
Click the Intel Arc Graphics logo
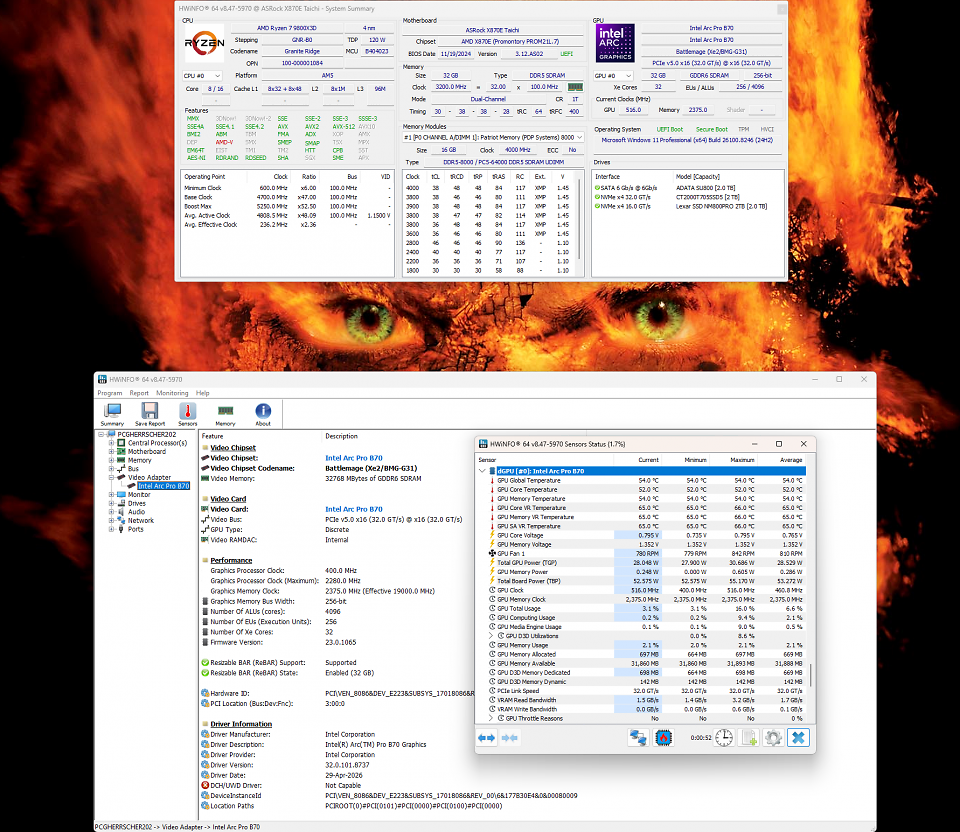pyautogui.click(x=615, y=43)
